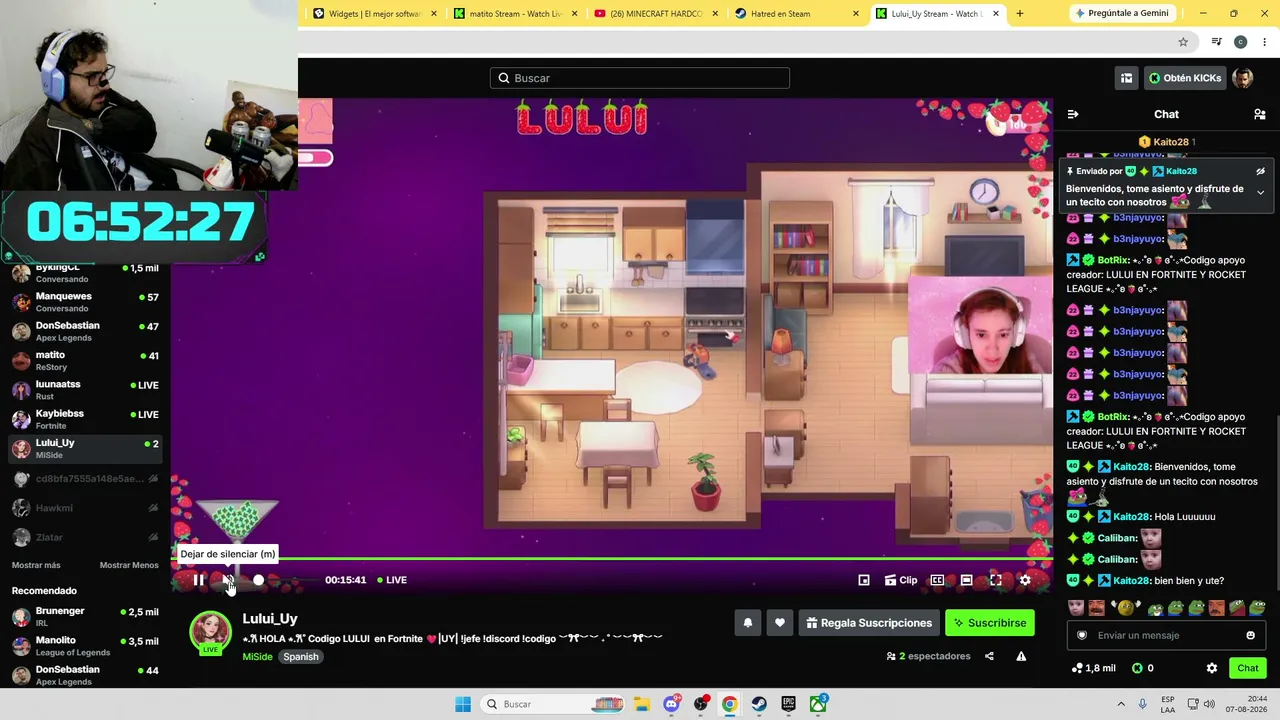Viewport: 1280px width, 720px height.
Task: Open Epic Games Launcher from taskbar
Action: coord(788,704)
